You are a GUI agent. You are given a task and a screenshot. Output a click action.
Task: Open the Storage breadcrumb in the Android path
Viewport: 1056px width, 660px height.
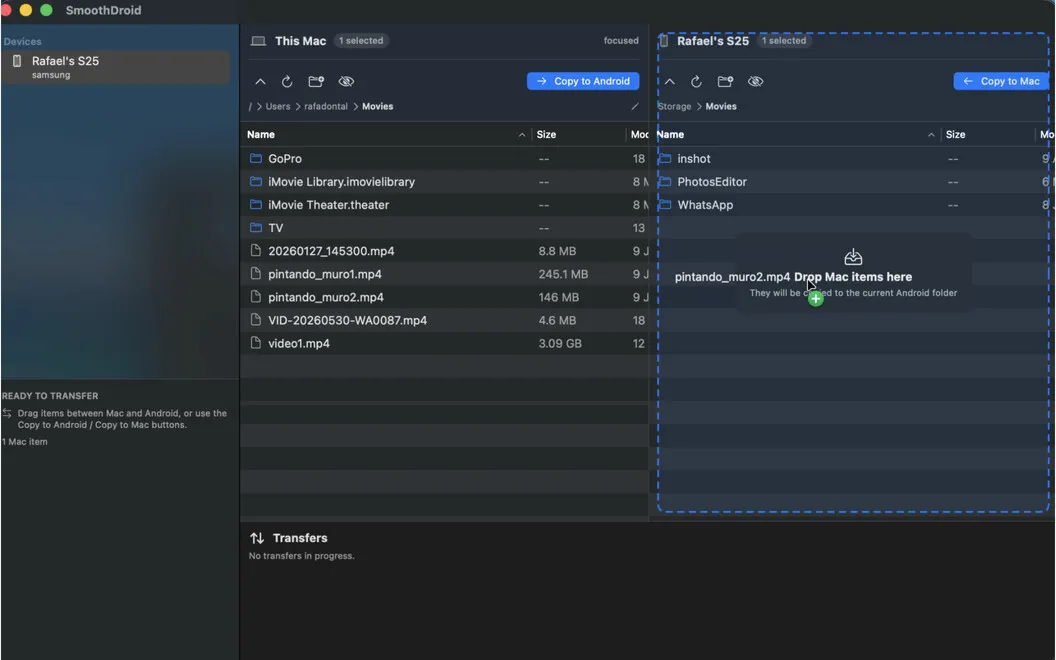click(x=674, y=106)
